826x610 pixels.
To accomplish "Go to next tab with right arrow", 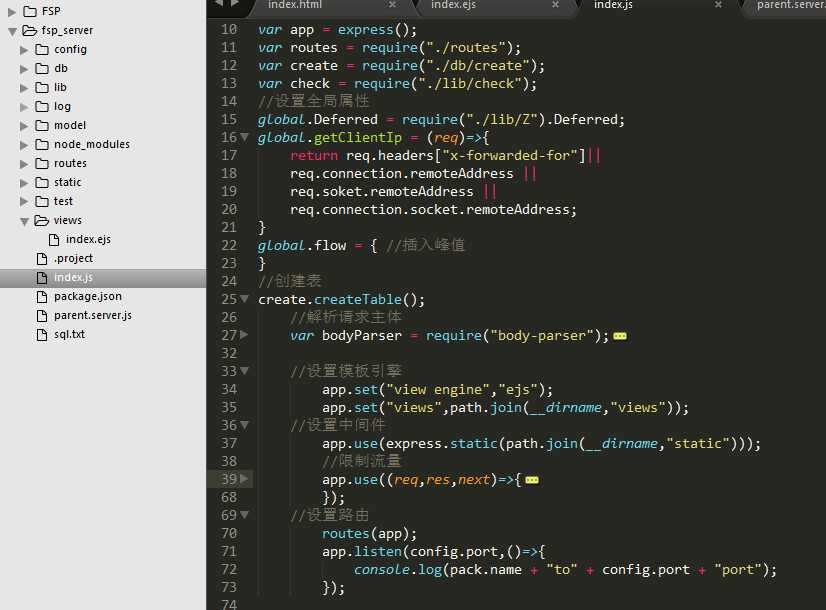I will point(235,3).
